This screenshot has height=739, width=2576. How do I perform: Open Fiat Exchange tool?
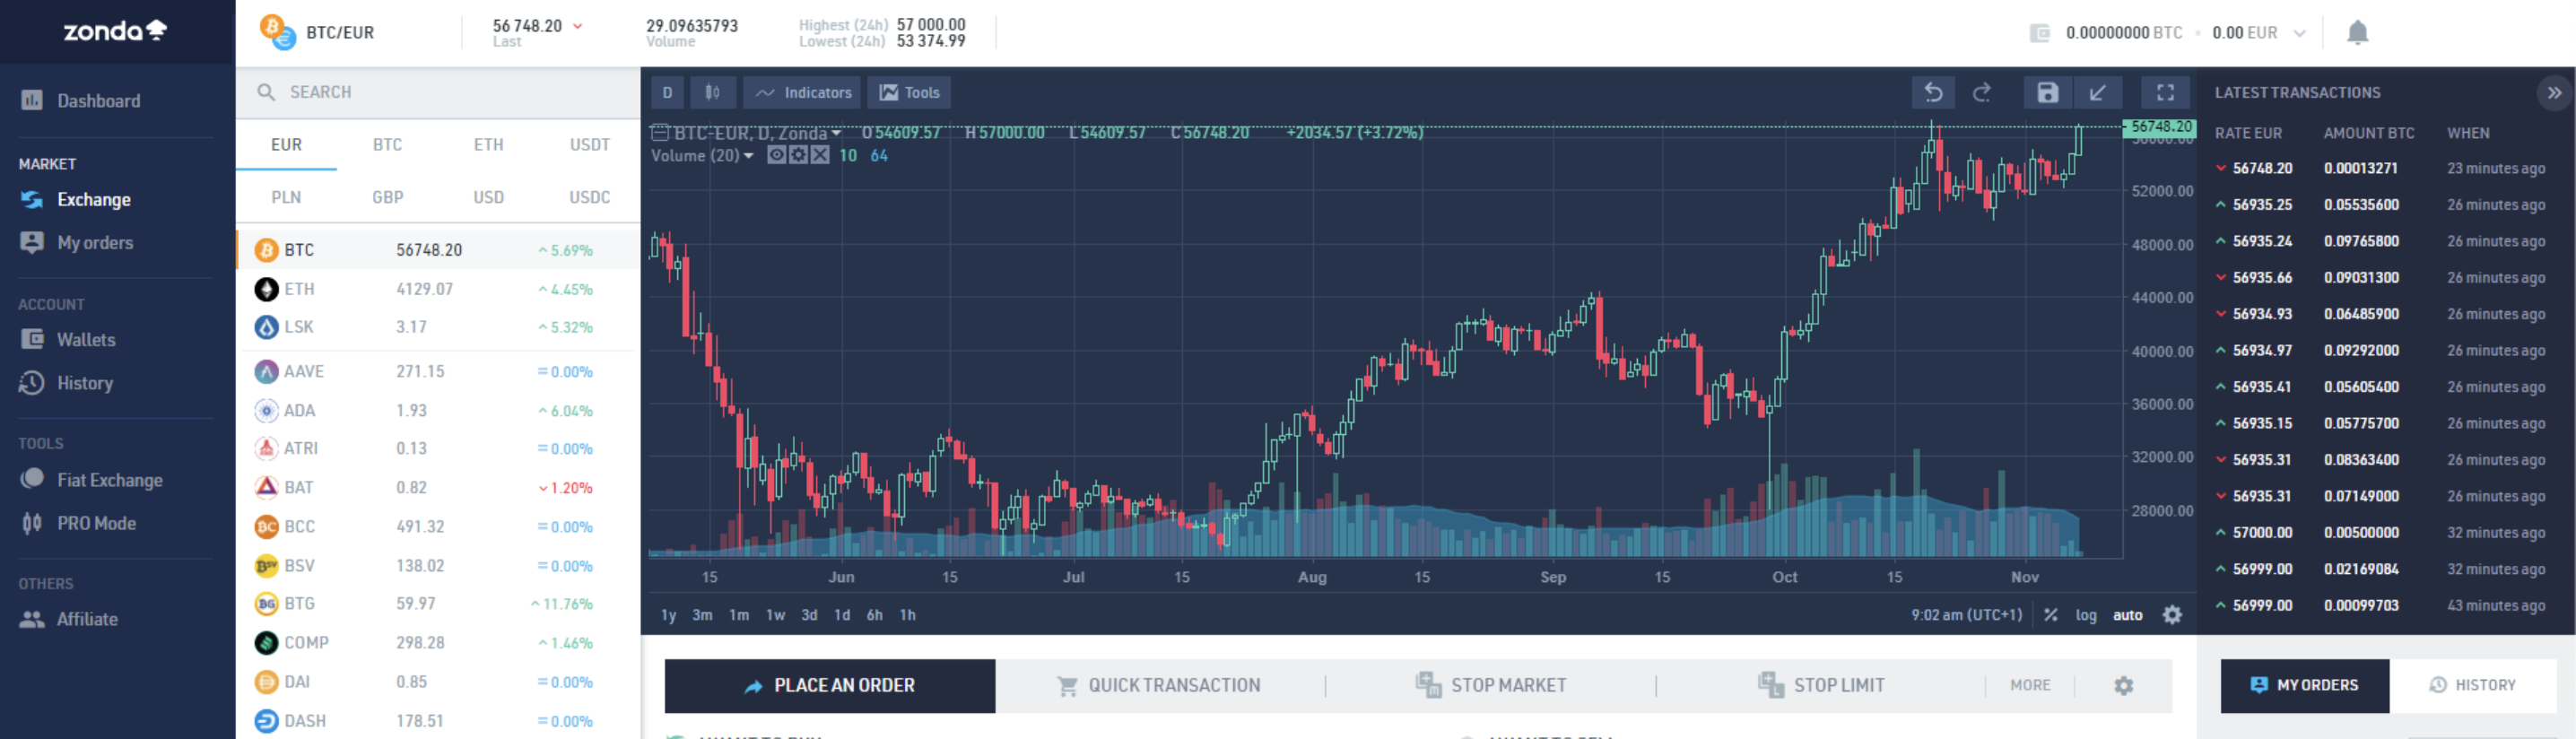(109, 480)
